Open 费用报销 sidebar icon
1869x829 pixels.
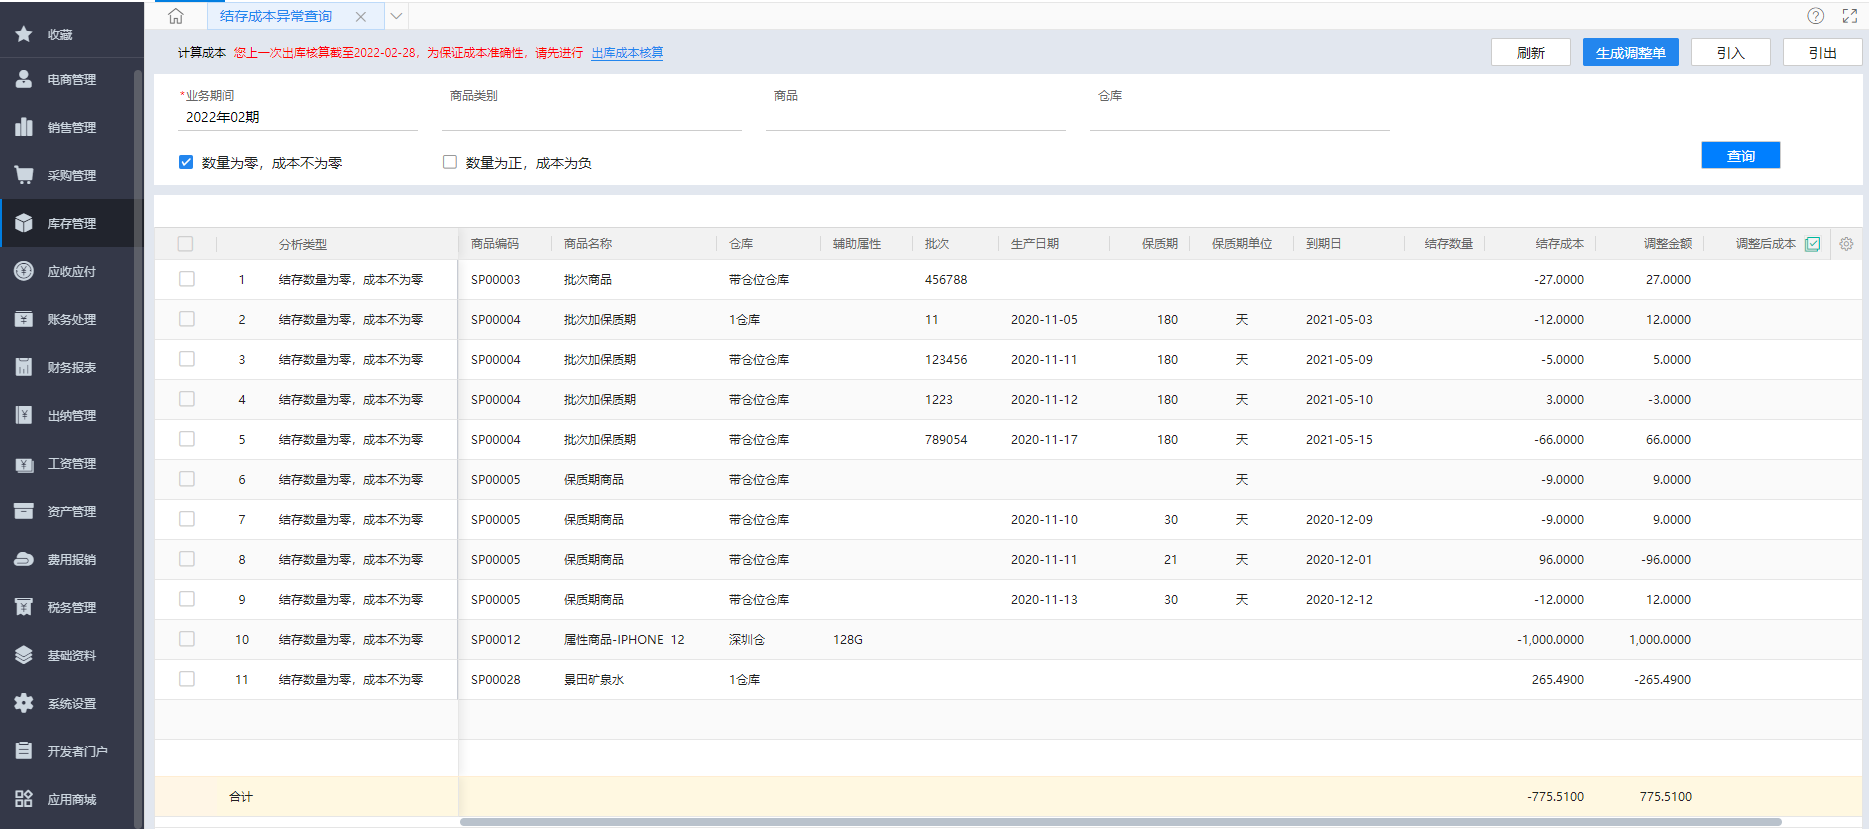pyautogui.click(x=24, y=559)
